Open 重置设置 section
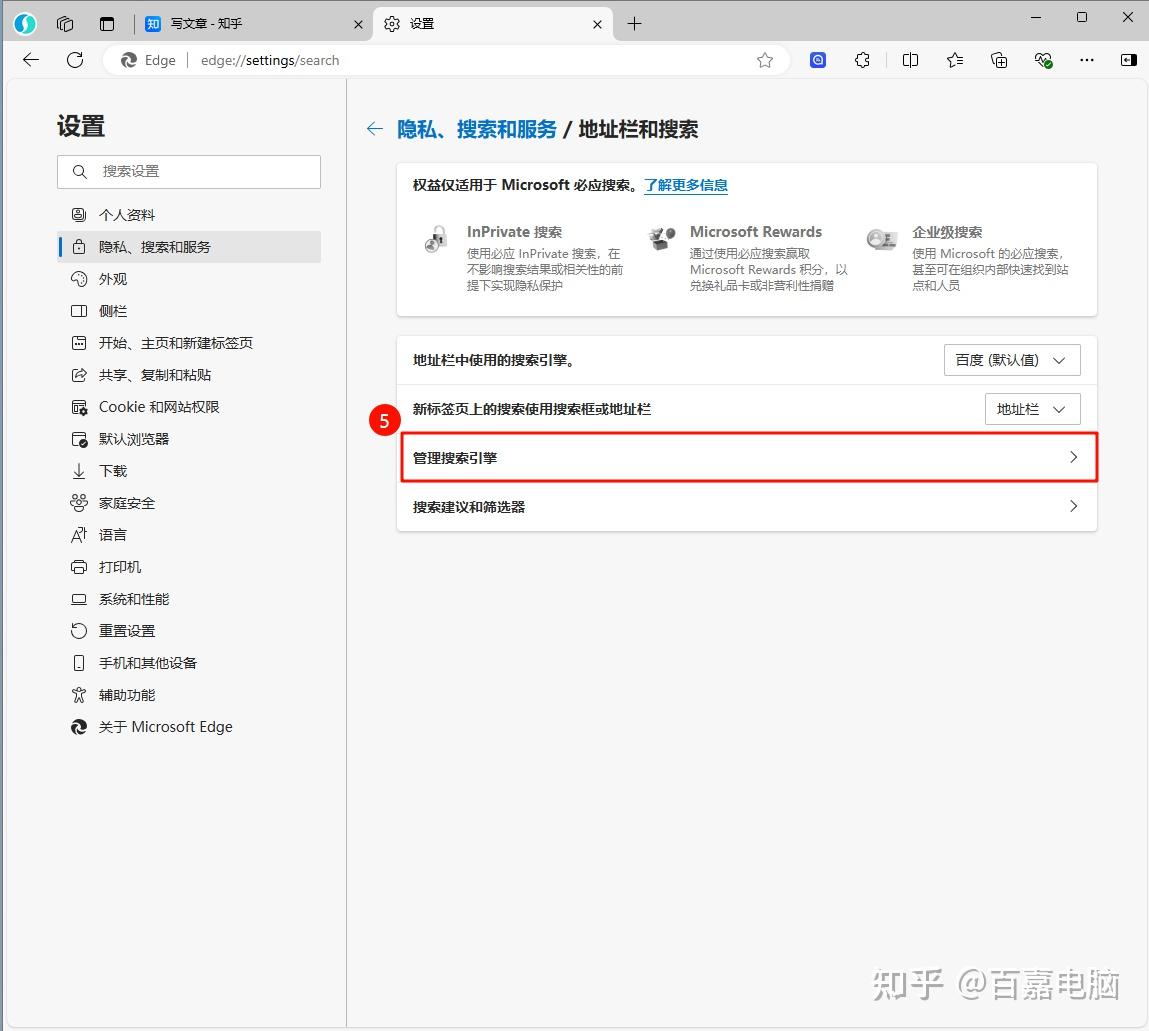 189,631
